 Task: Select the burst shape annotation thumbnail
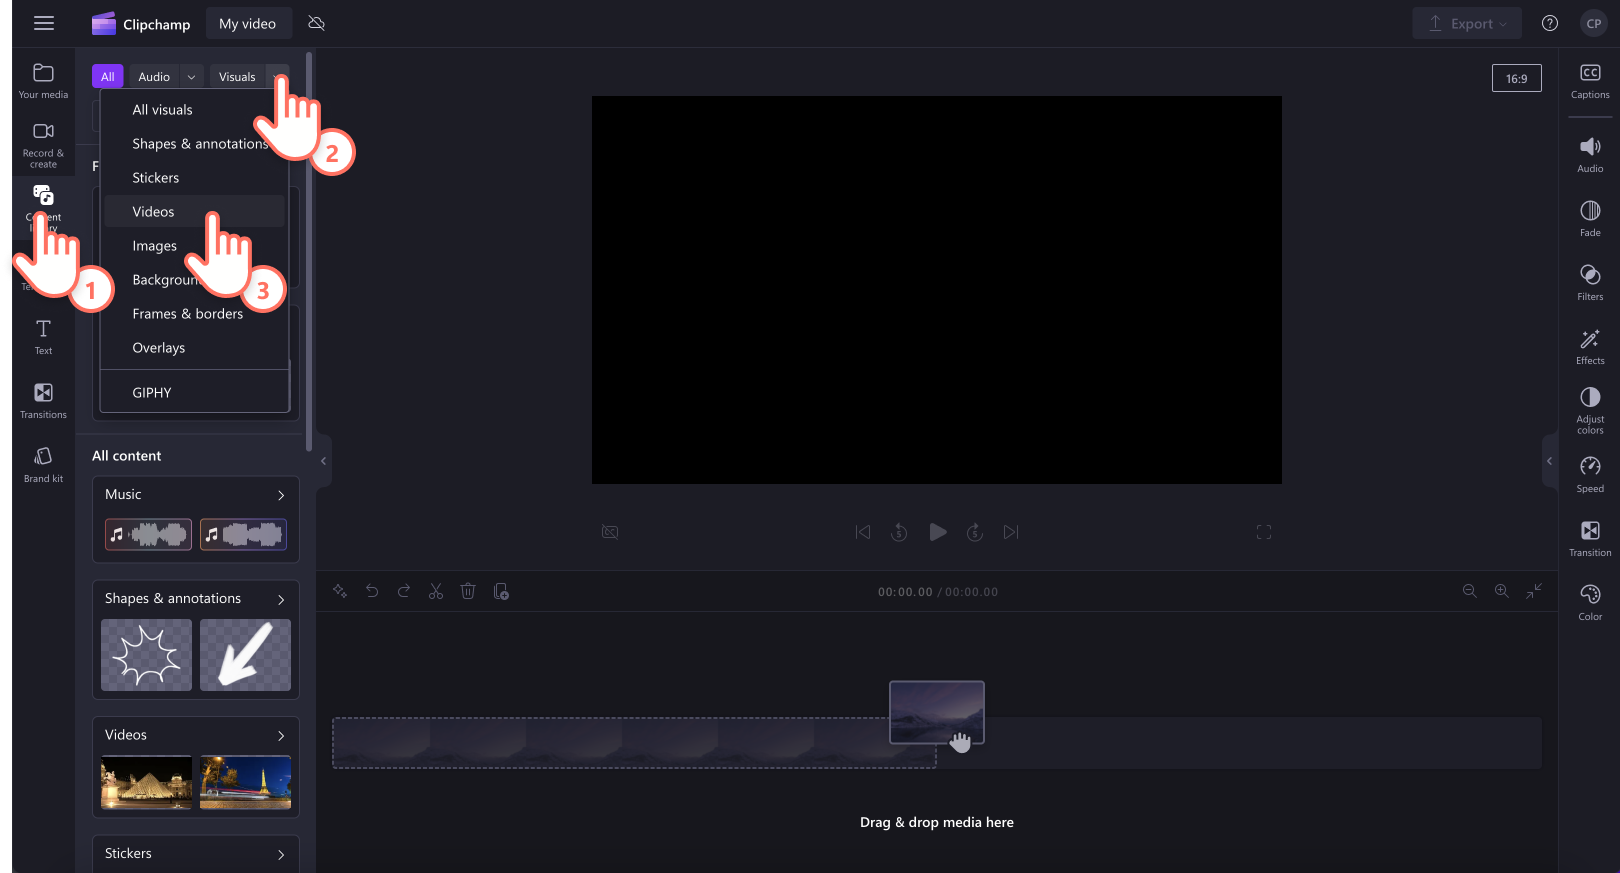pyautogui.click(x=146, y=655)
